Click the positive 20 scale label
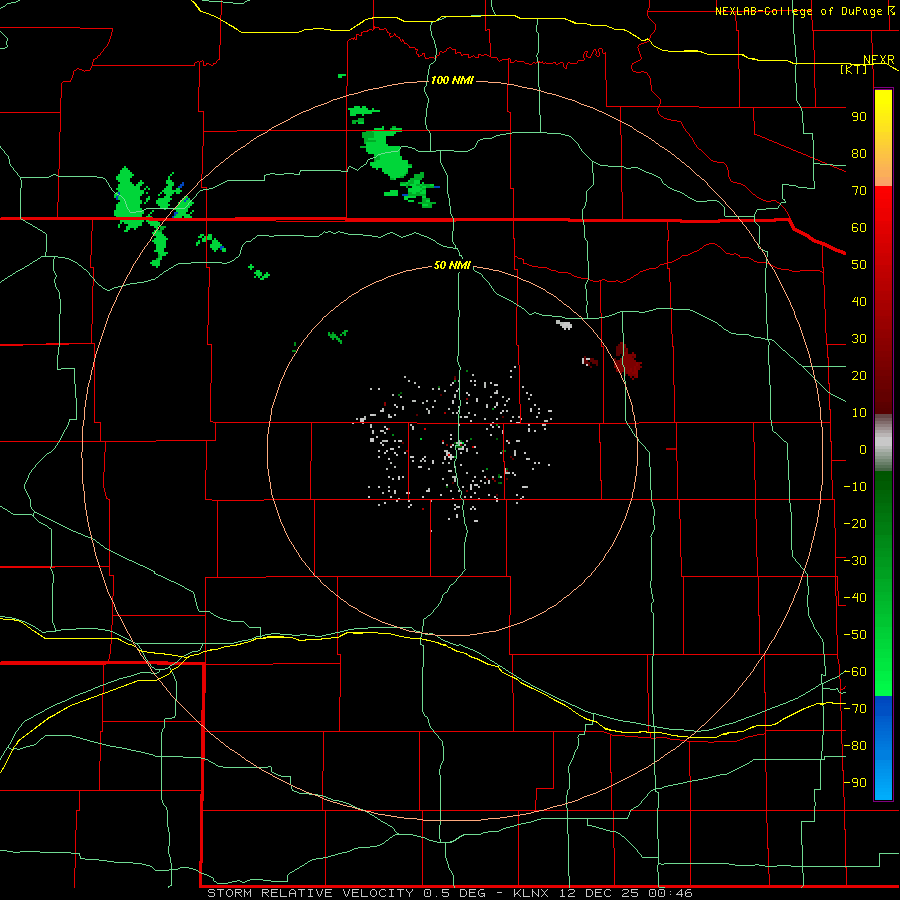This screenshot has width=900, height=900. click(x=859, y=376)
